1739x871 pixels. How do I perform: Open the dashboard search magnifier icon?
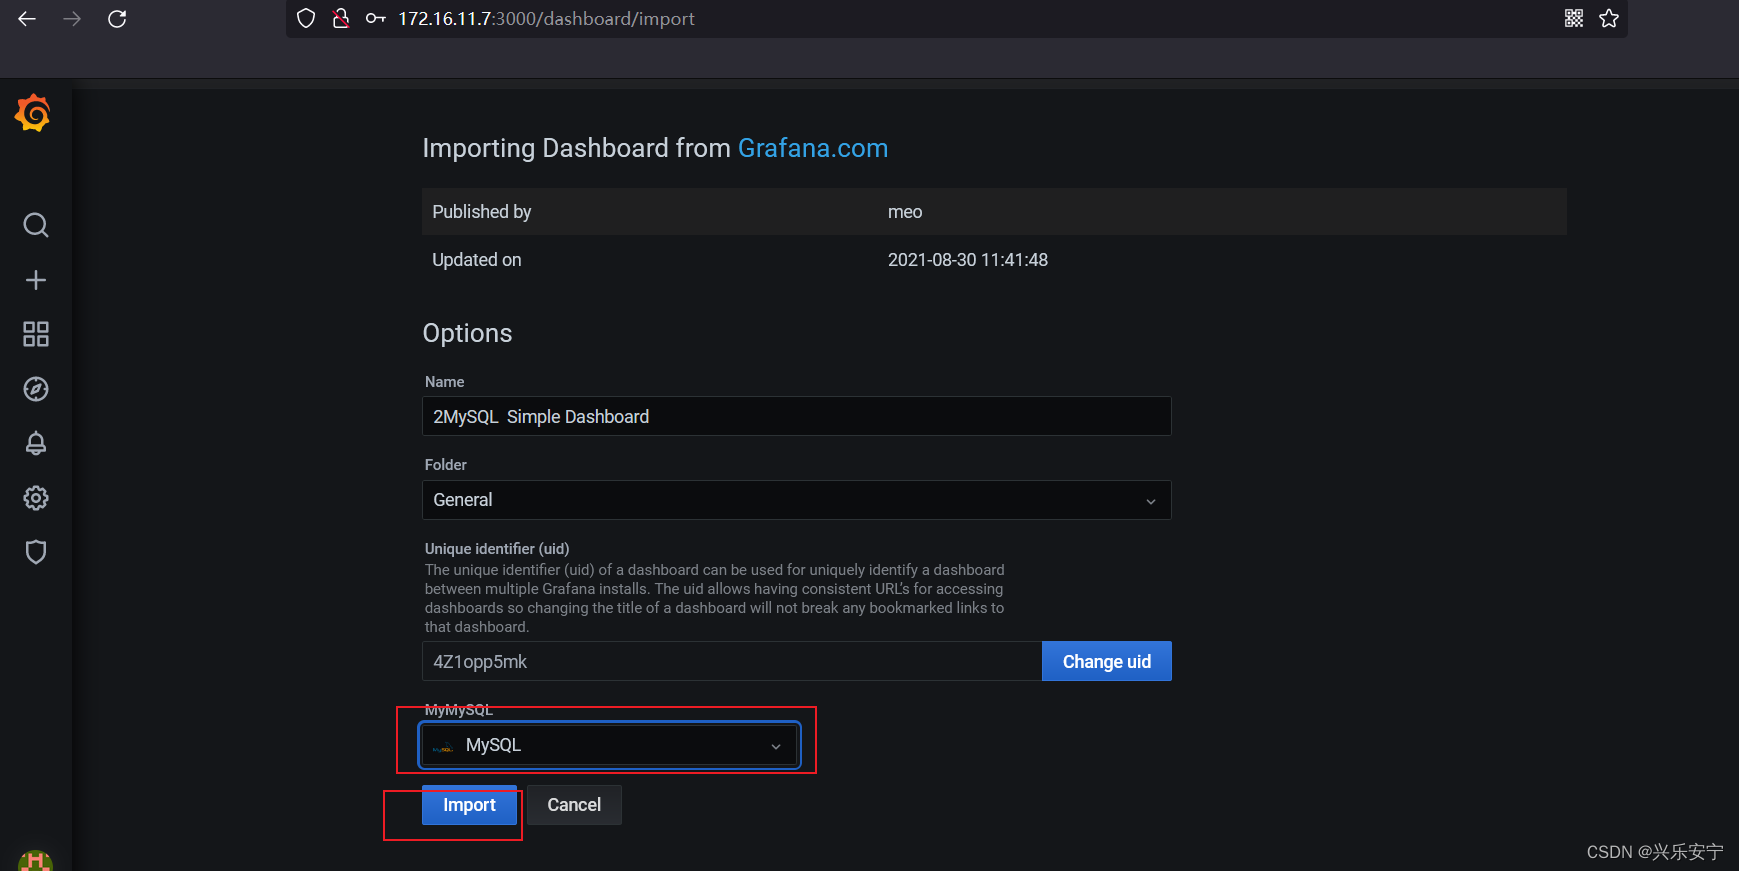(x=36, y=225)
